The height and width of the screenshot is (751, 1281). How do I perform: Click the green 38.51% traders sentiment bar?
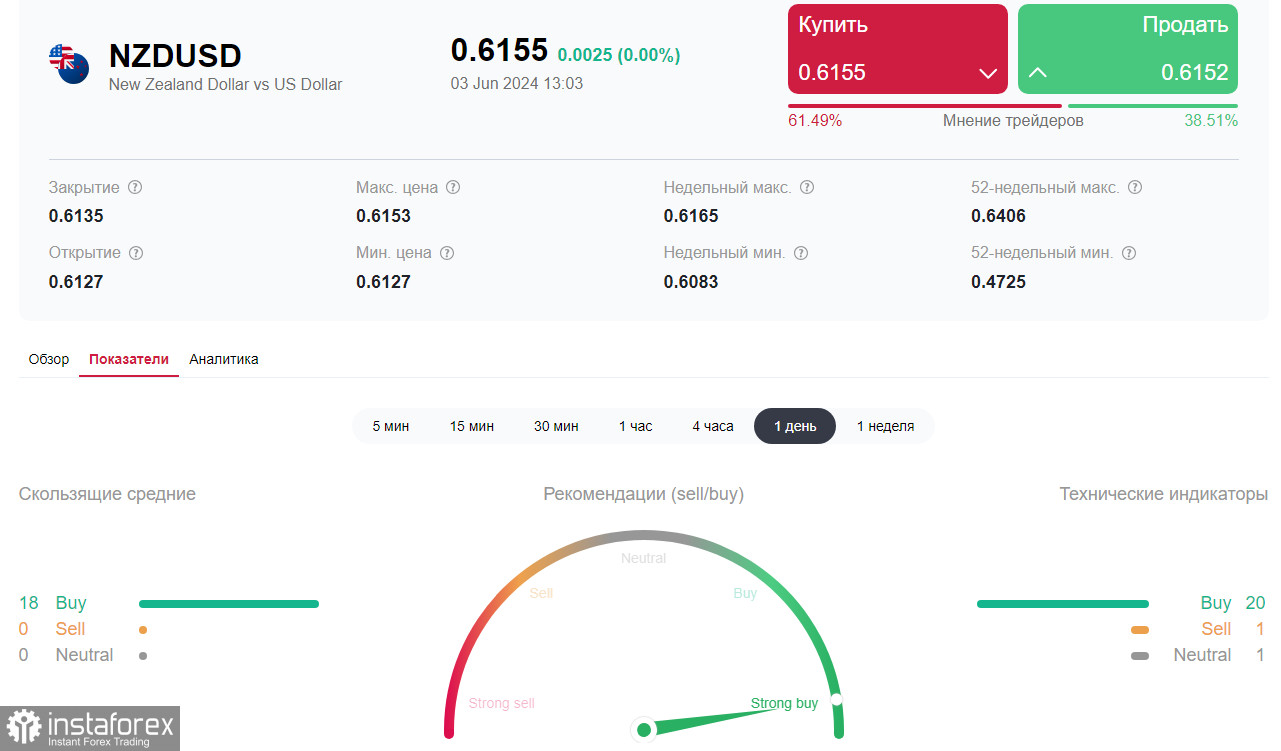pos(1153,105)
